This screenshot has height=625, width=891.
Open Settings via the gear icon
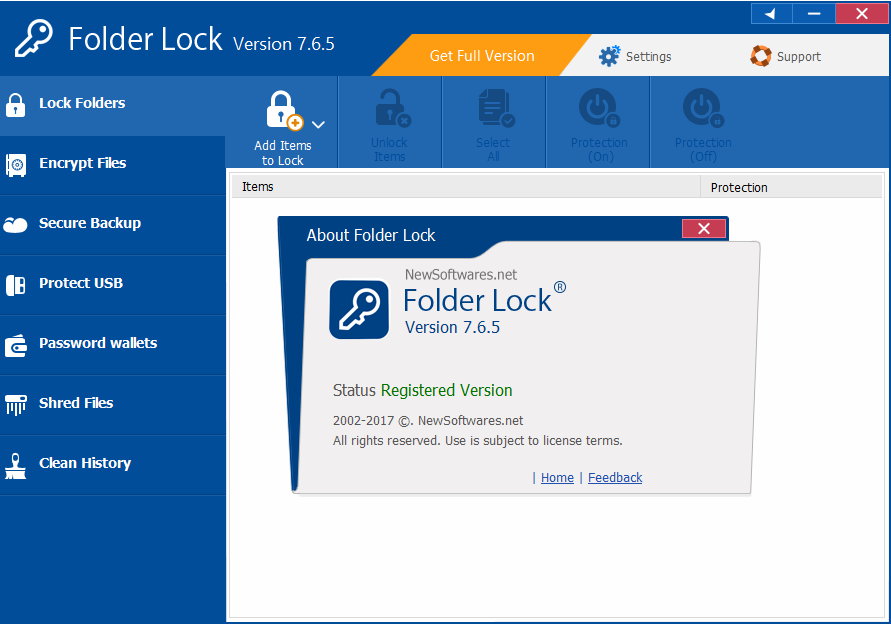609,56
